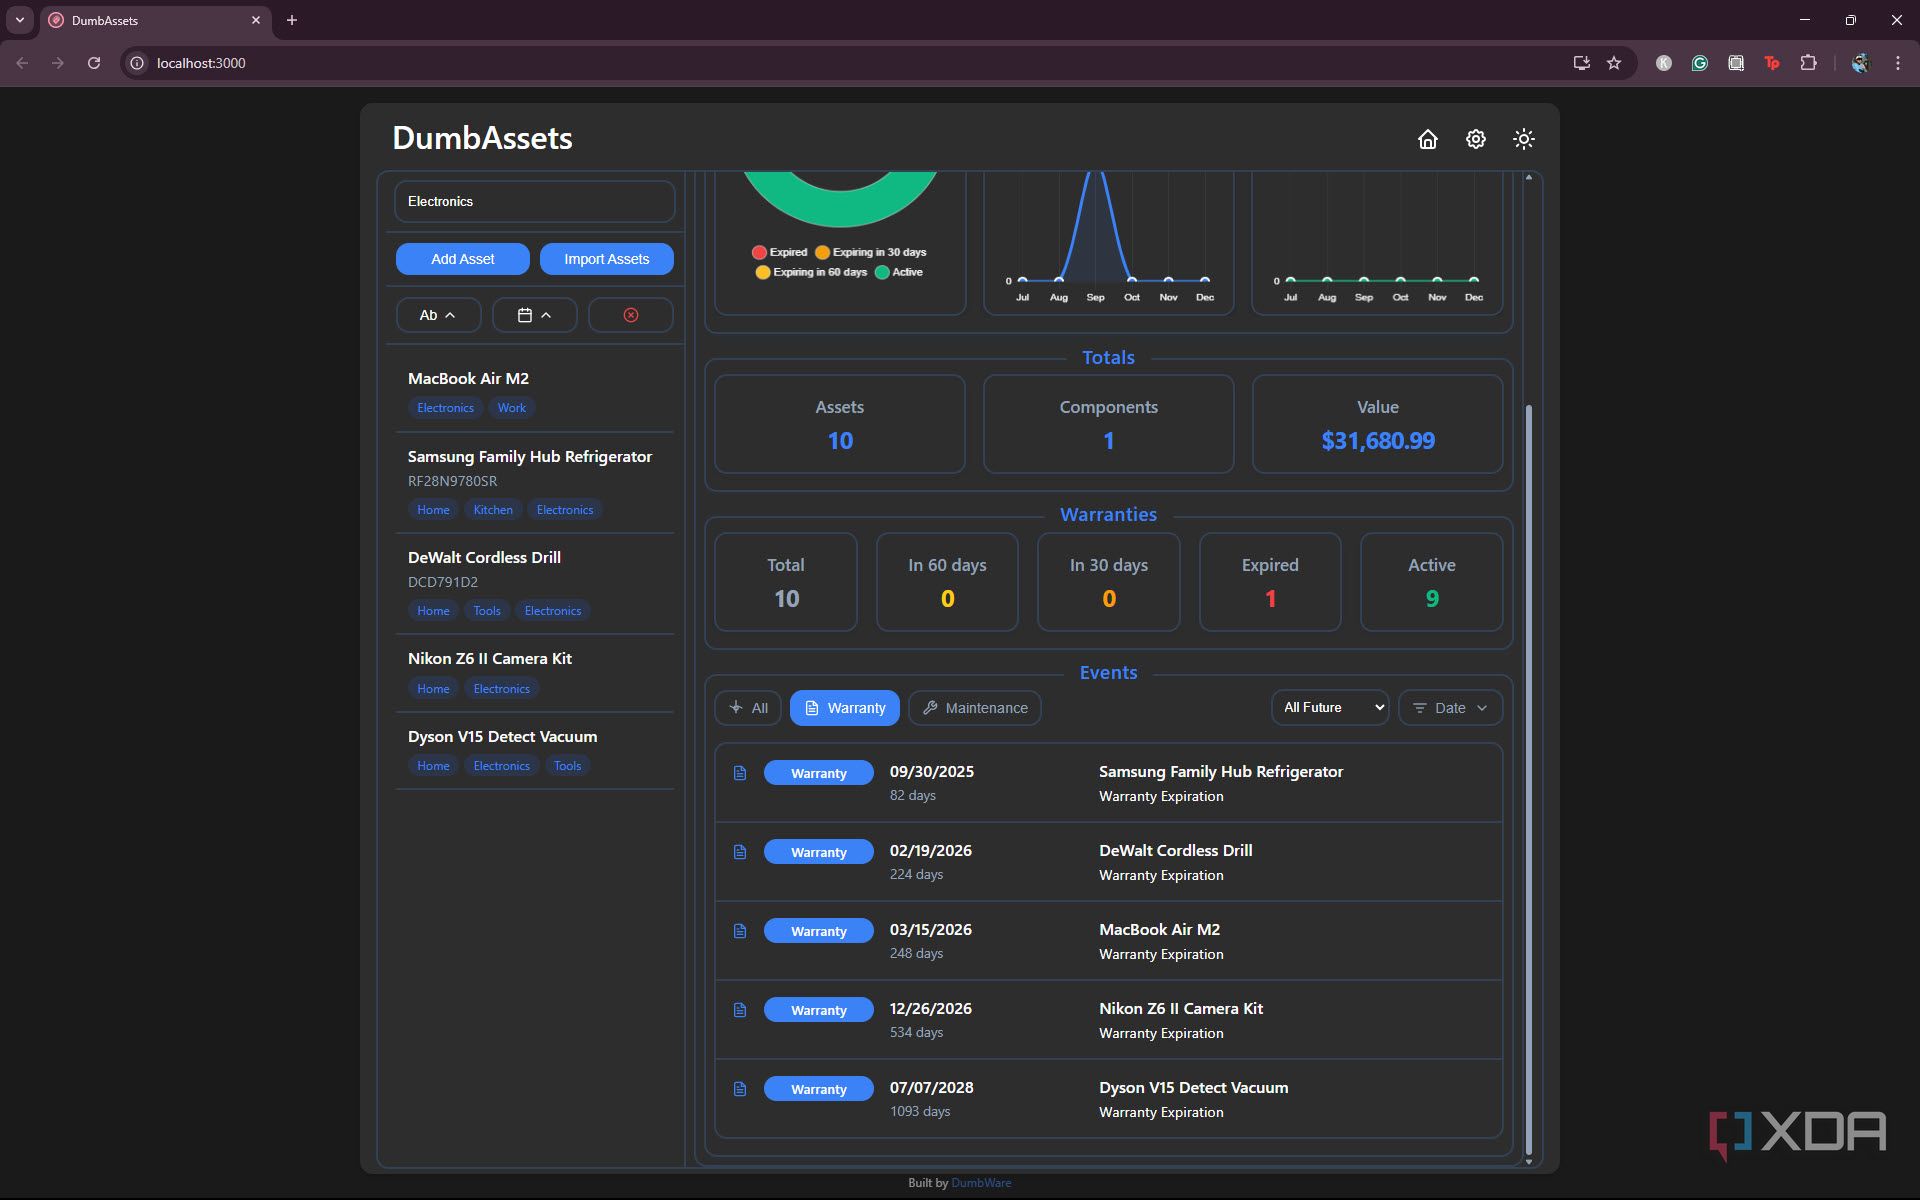
Task: Open the Date sort dropdown in Events
Action: coord(1450,708)
